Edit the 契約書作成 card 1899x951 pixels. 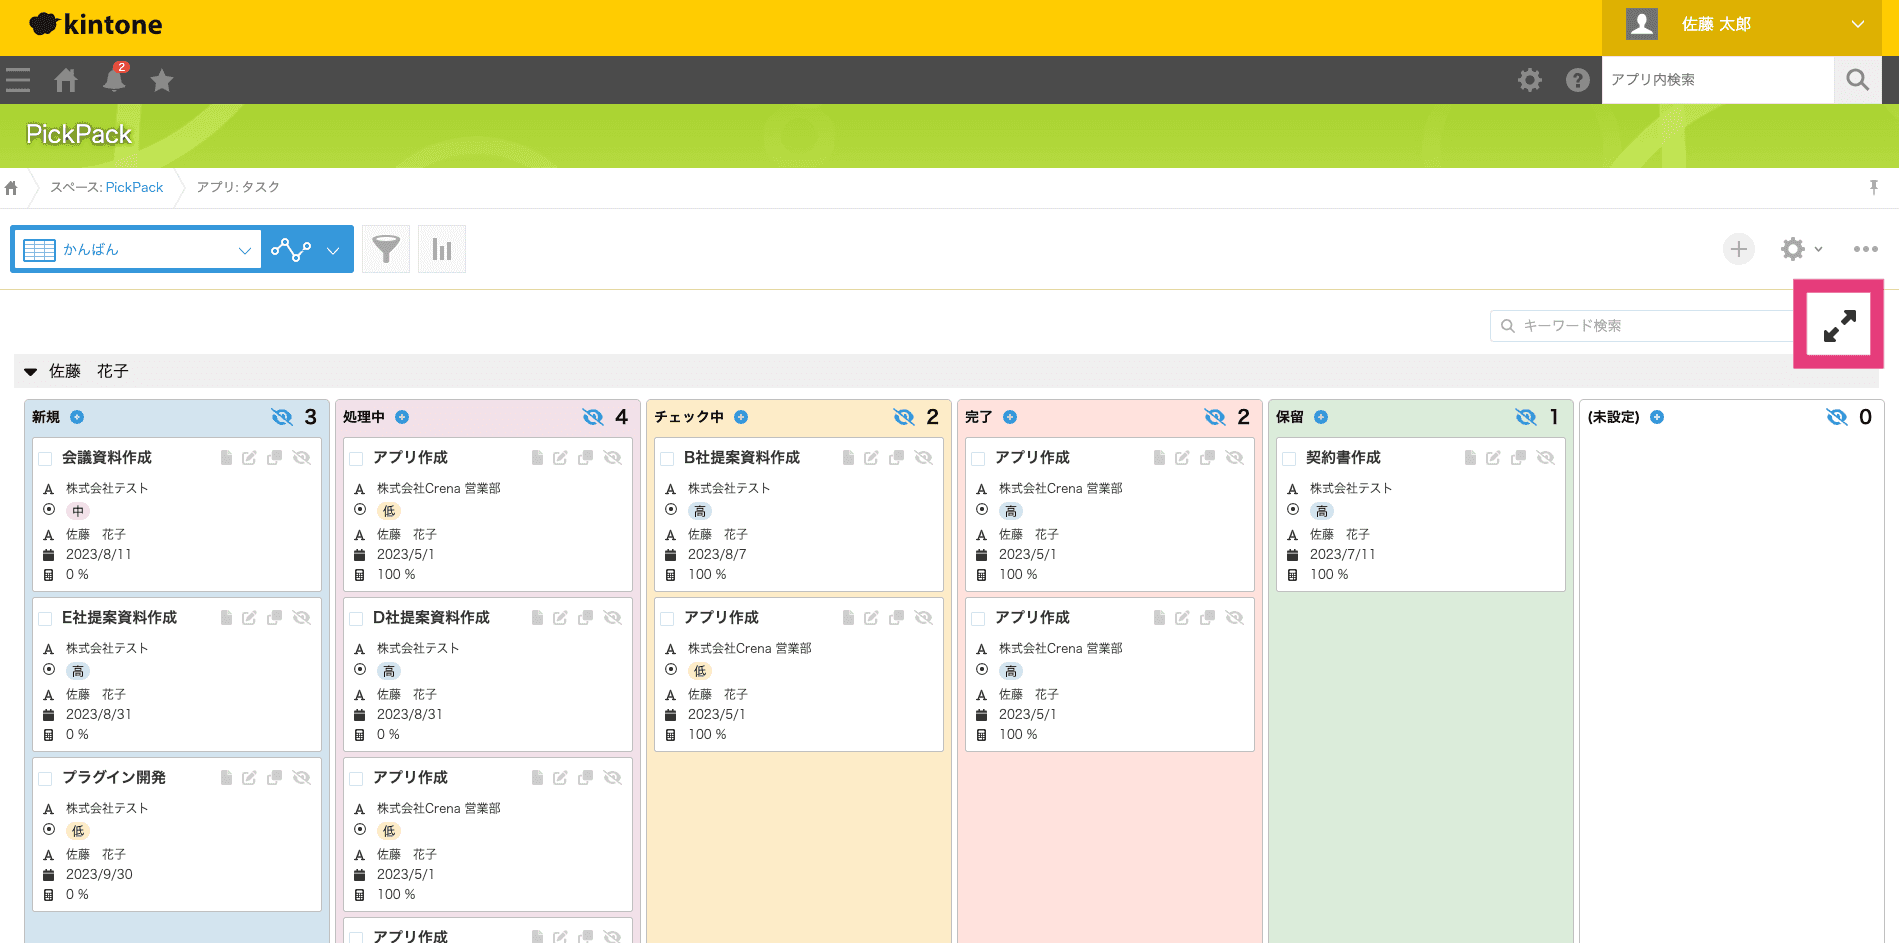1493,458
